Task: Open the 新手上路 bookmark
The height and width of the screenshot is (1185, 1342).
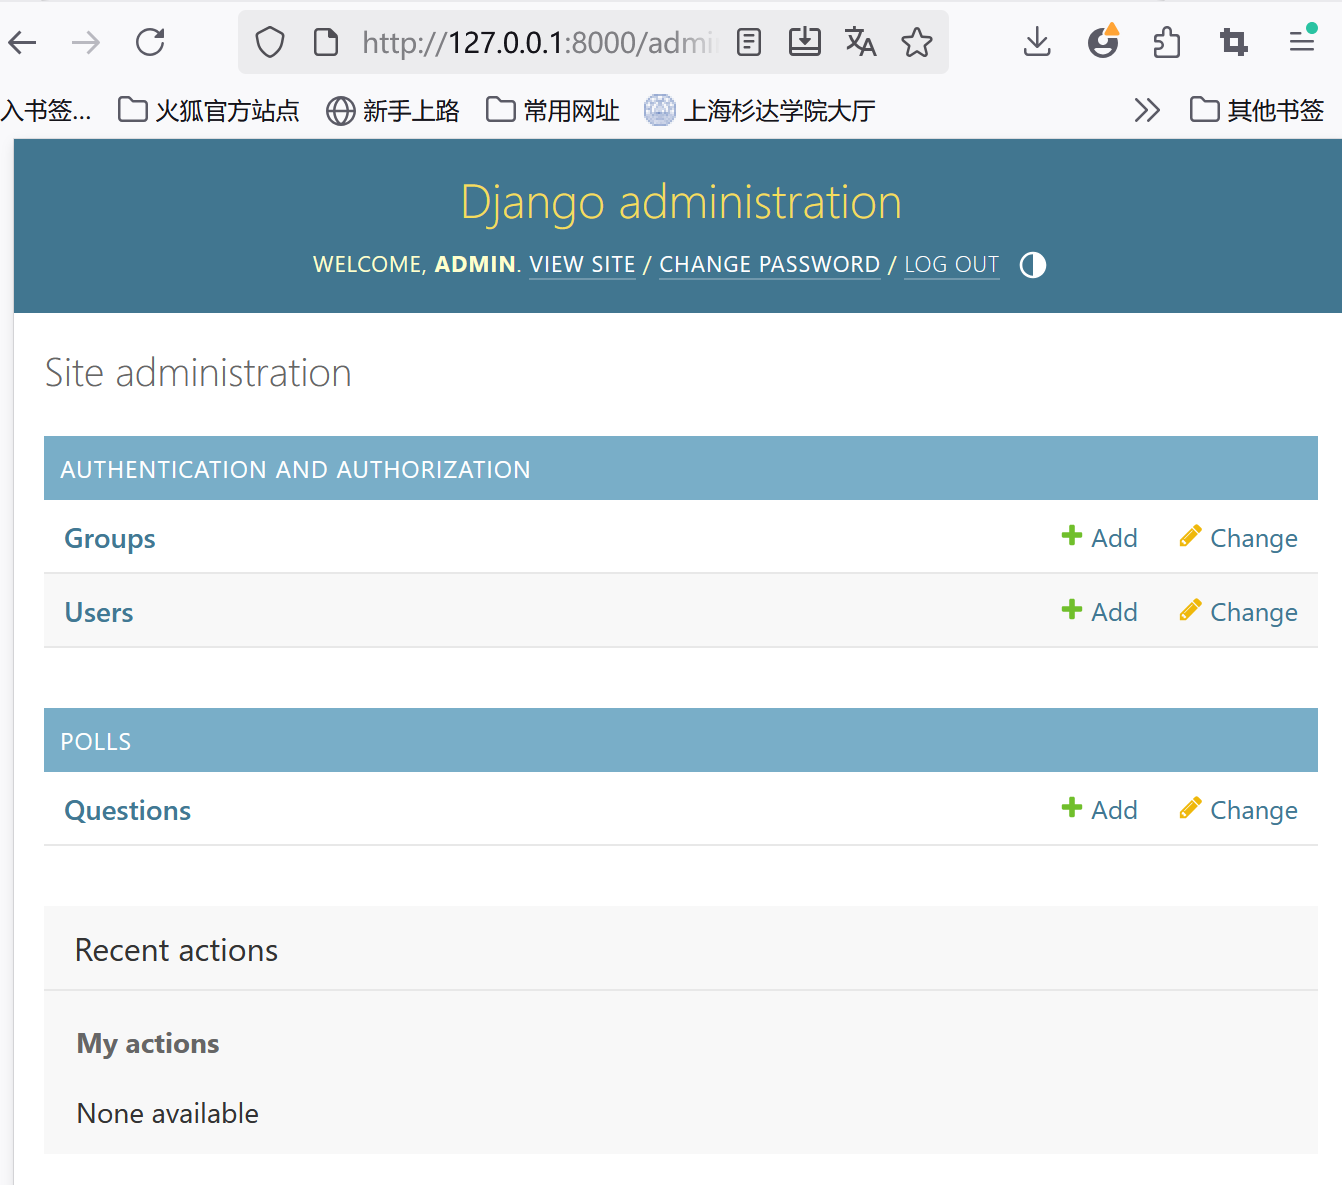Action: pos(393,110)
